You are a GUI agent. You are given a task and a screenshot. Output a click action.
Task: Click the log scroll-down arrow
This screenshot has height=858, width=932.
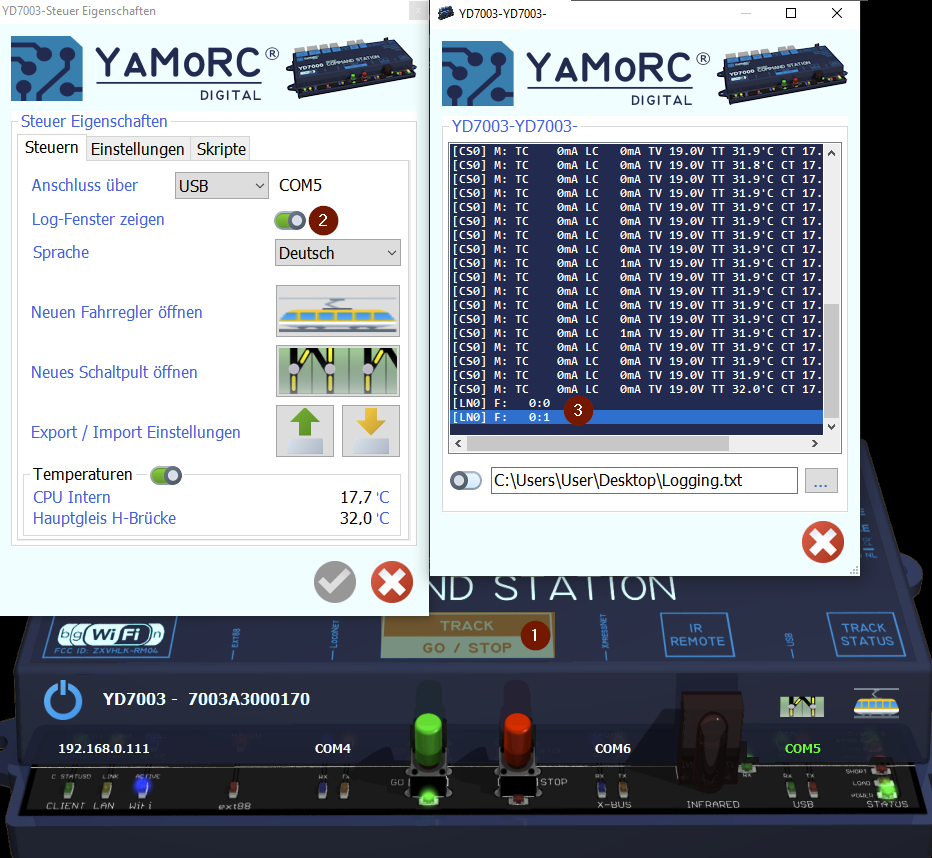tap(832, 427)
